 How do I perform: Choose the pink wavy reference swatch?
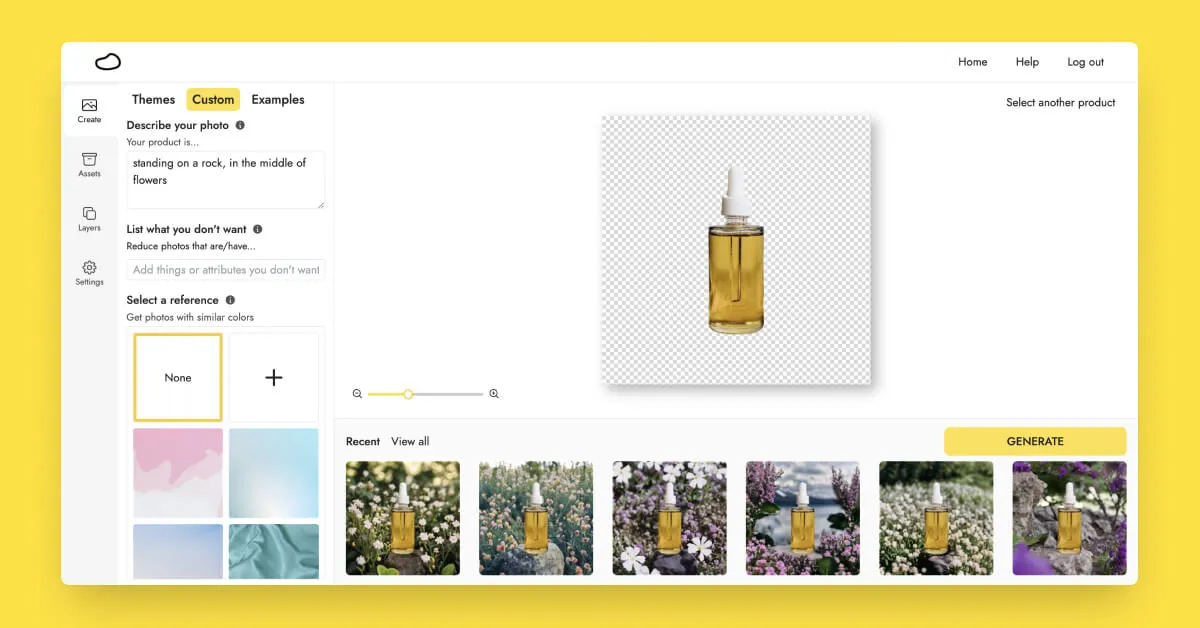pyautogui.click(x=178, y=473)
